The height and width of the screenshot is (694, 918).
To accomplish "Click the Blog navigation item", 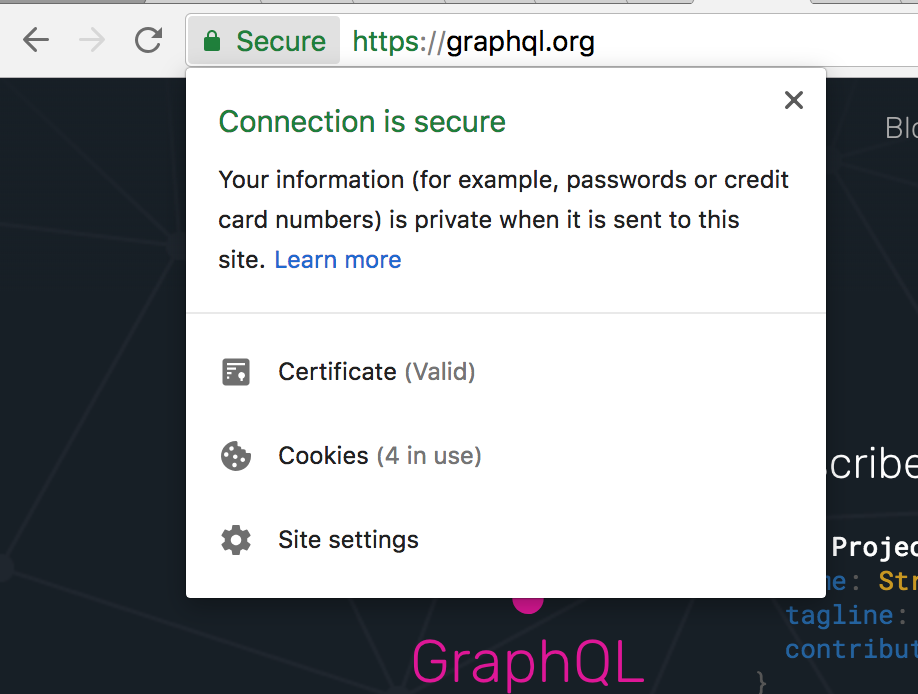I will coord(901,127).
